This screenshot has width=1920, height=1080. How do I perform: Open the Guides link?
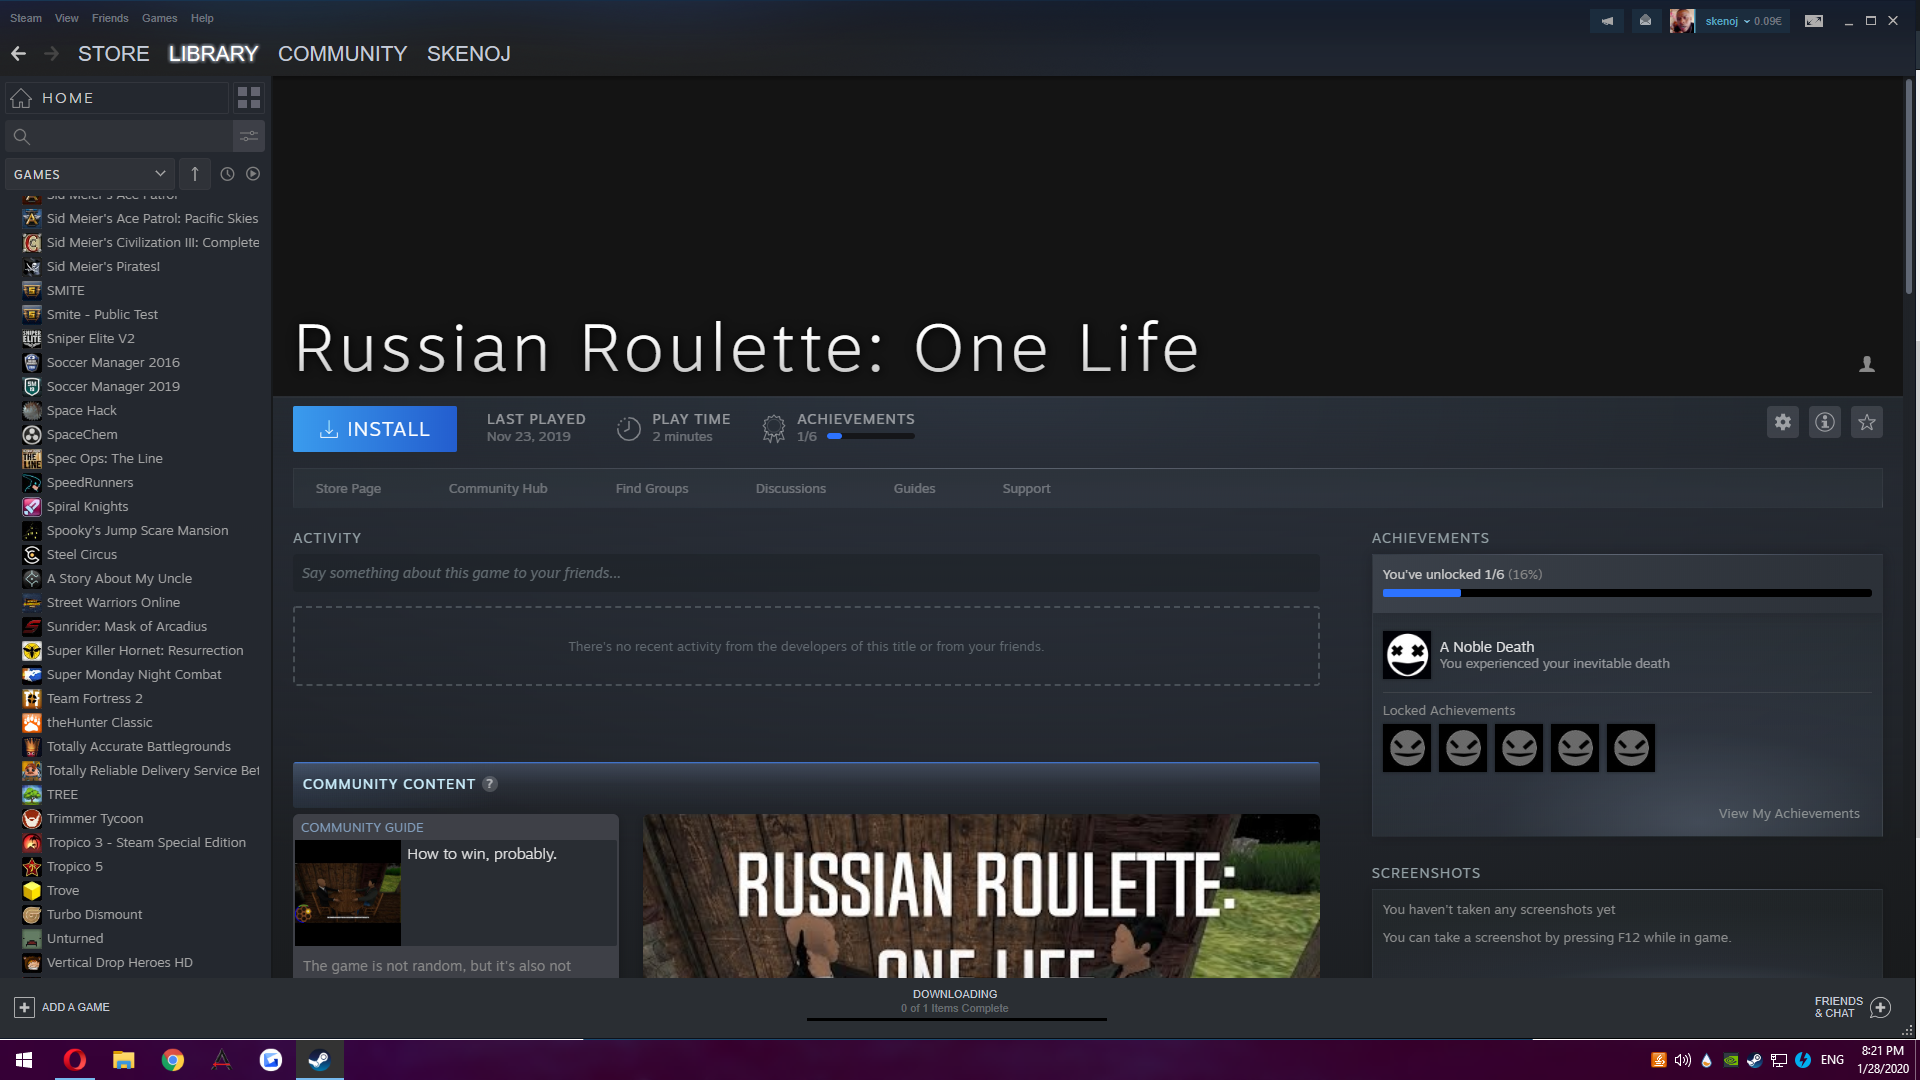point(915,489)
